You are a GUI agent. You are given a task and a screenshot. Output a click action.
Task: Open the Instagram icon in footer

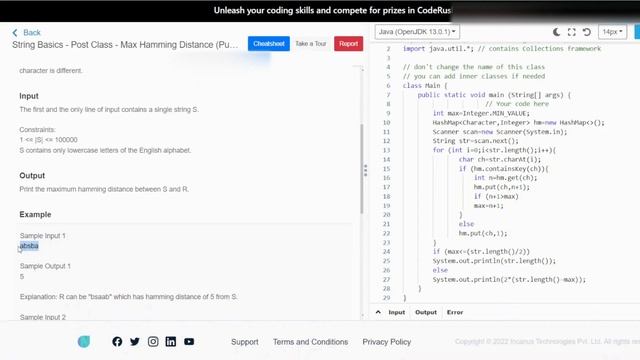pyautogui.click(x=153, y=342)
